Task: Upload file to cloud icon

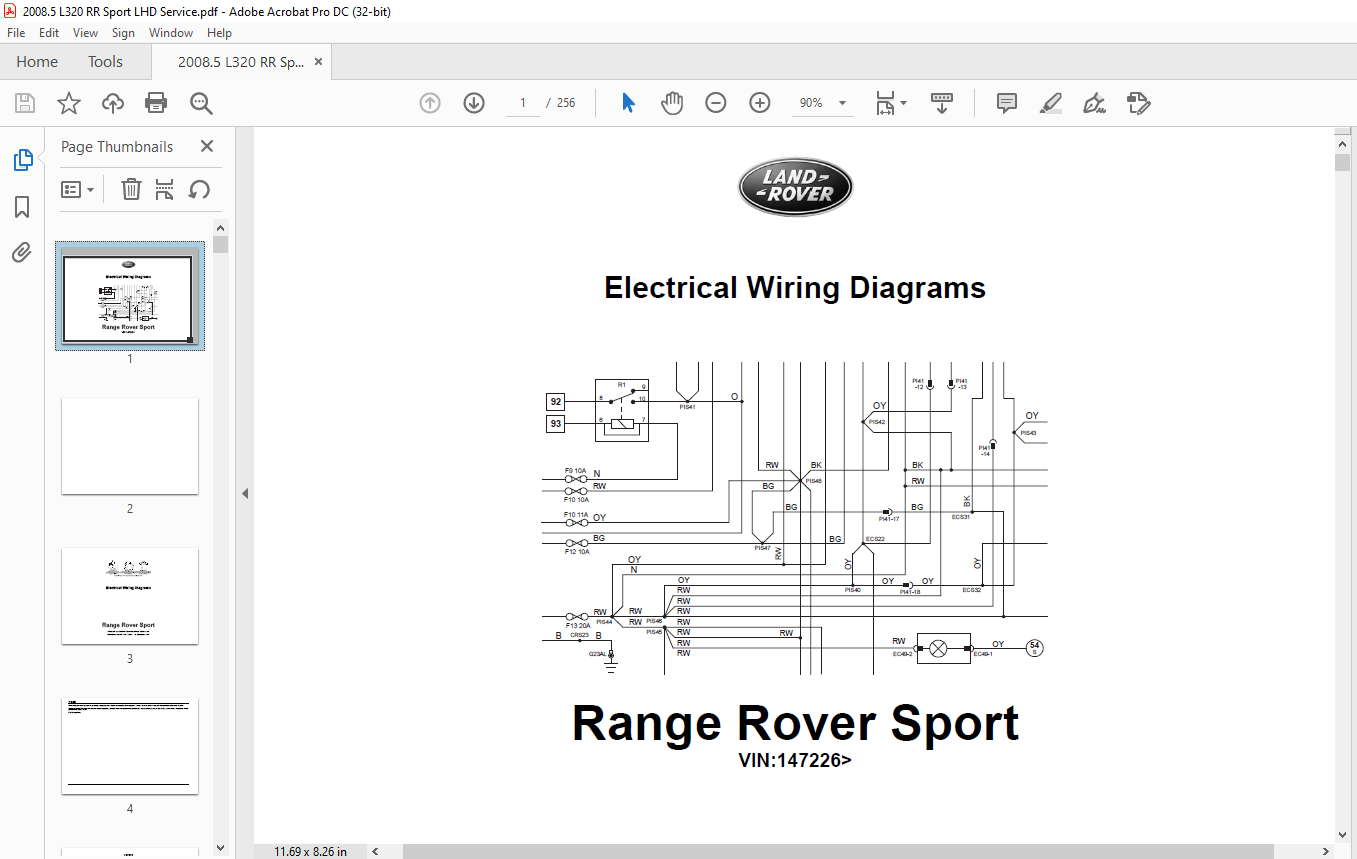Action: [113, 103]
